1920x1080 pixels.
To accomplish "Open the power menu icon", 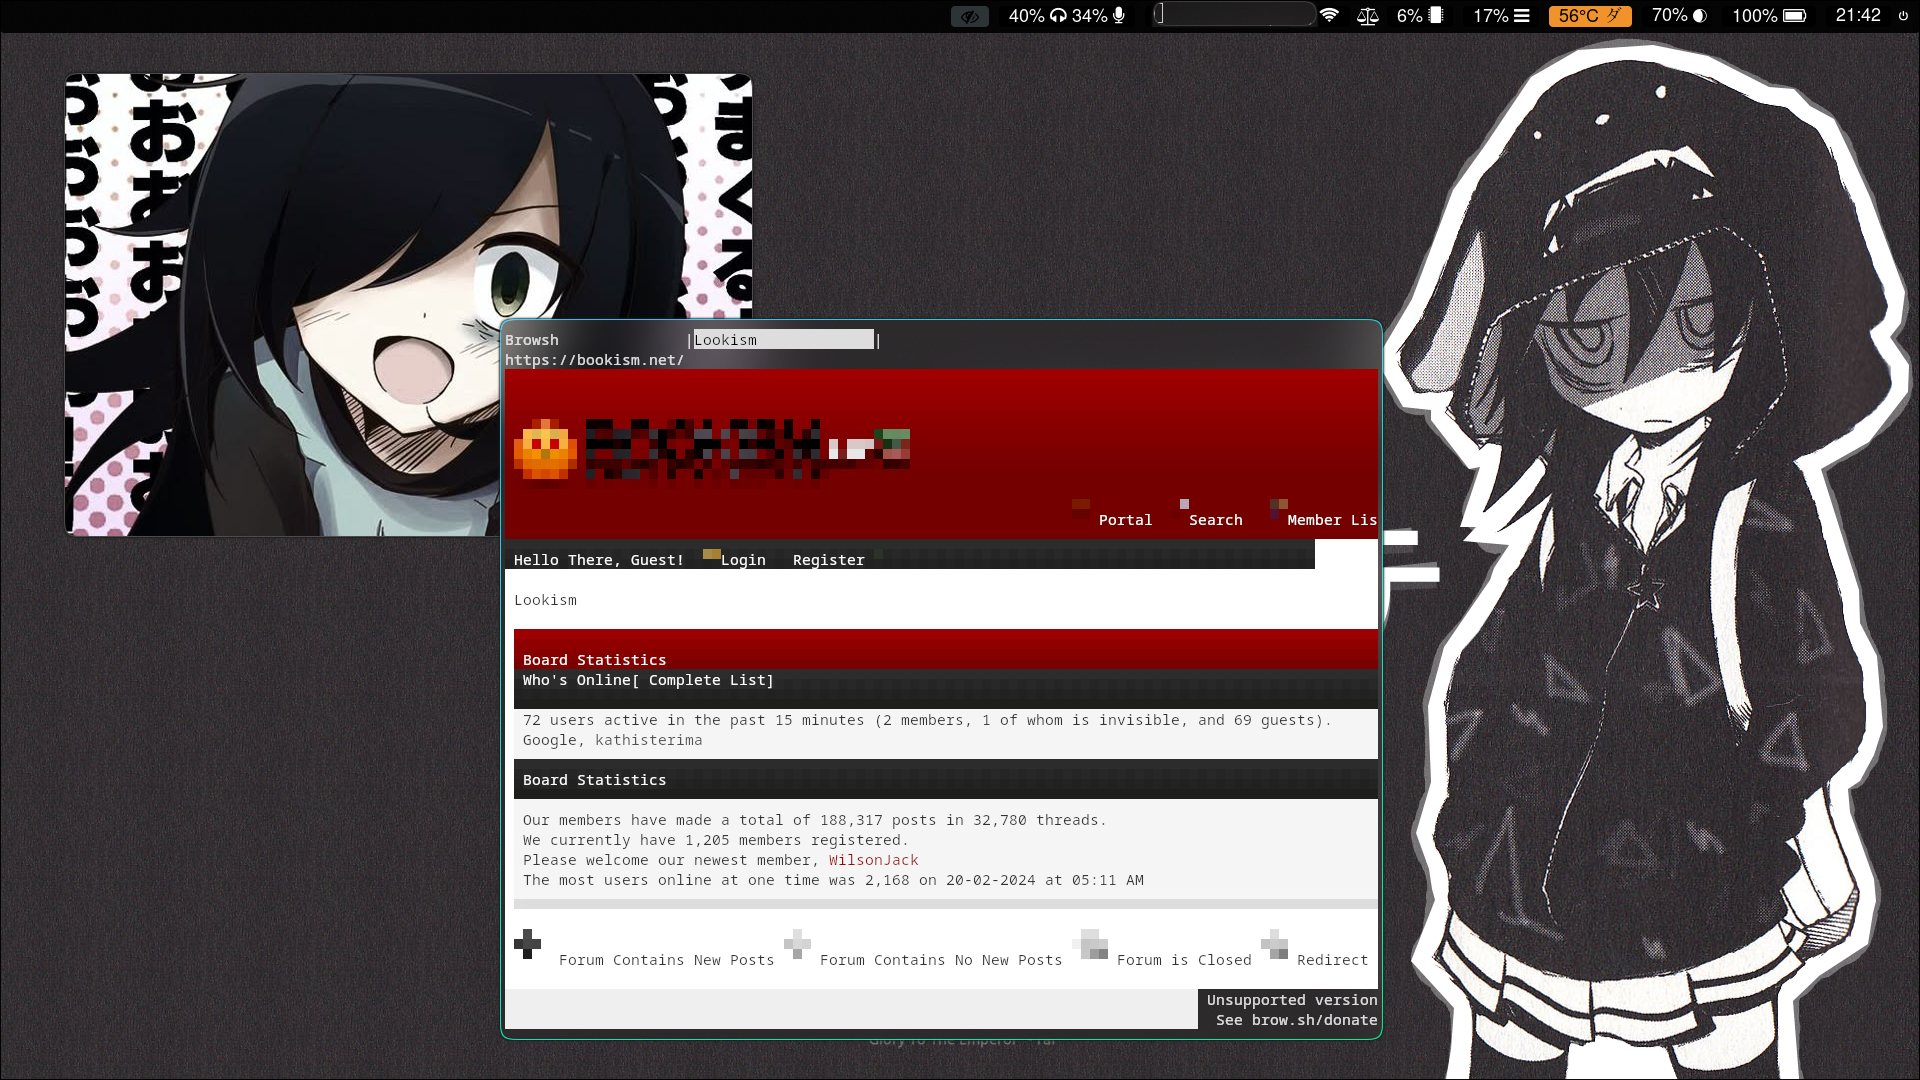I will click(1903, 16).
